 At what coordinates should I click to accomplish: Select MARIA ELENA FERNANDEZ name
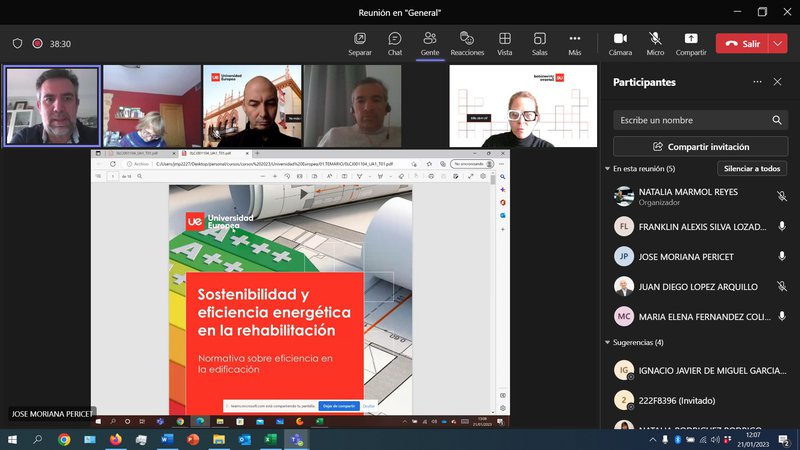[705, 317]
